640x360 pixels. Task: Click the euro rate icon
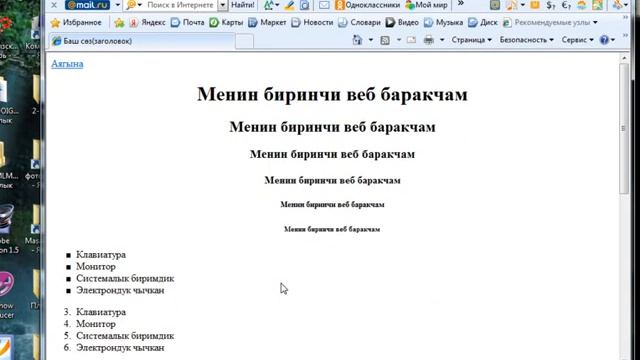click(566, 5)
